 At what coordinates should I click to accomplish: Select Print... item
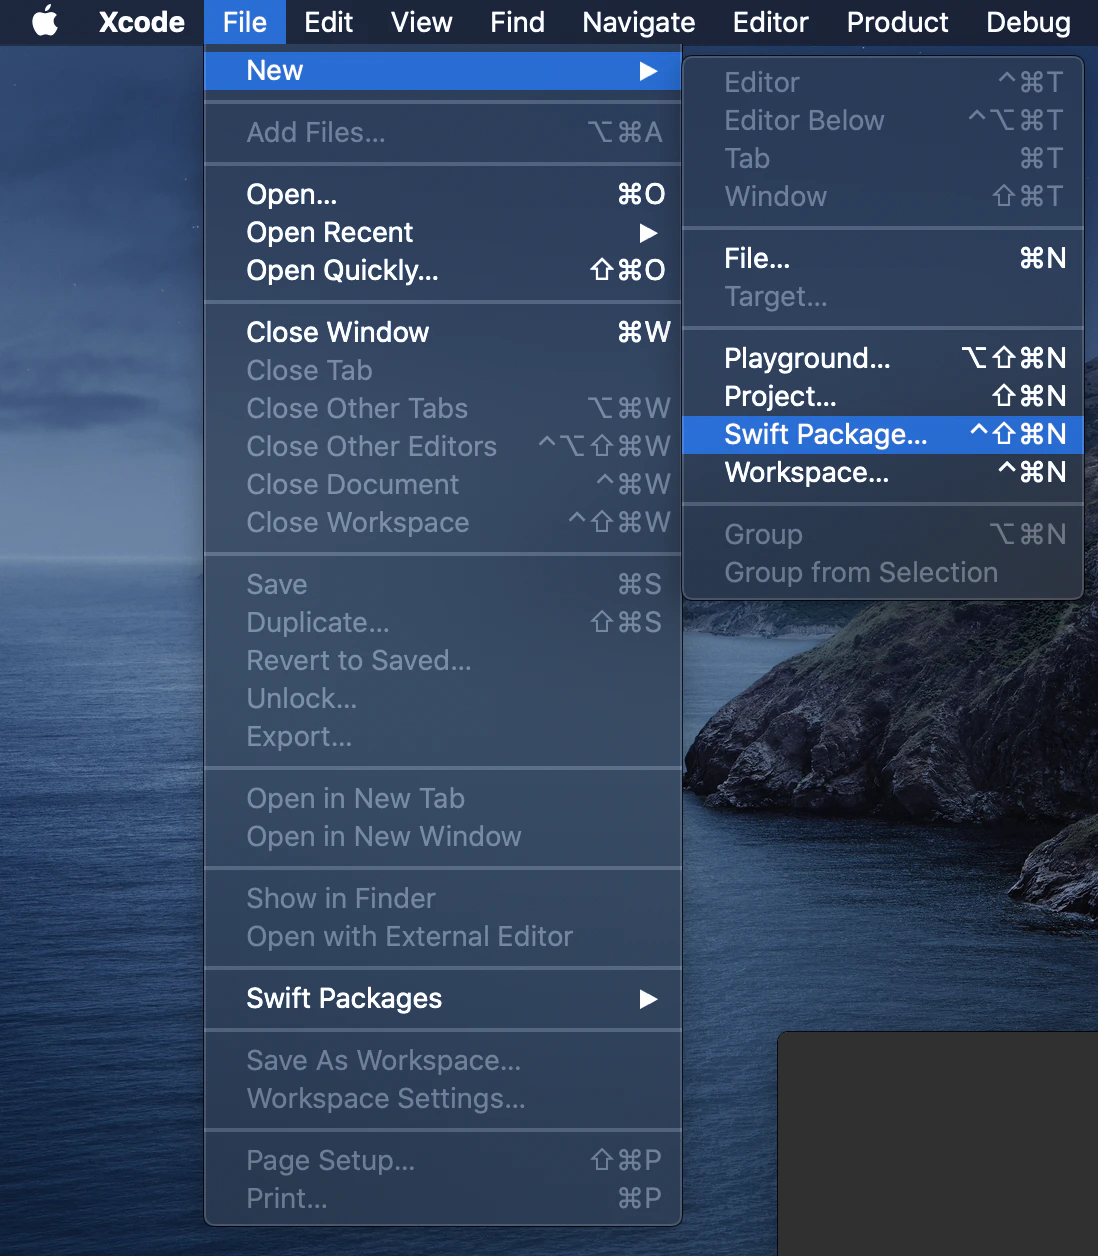click(x=443, y=1198)
